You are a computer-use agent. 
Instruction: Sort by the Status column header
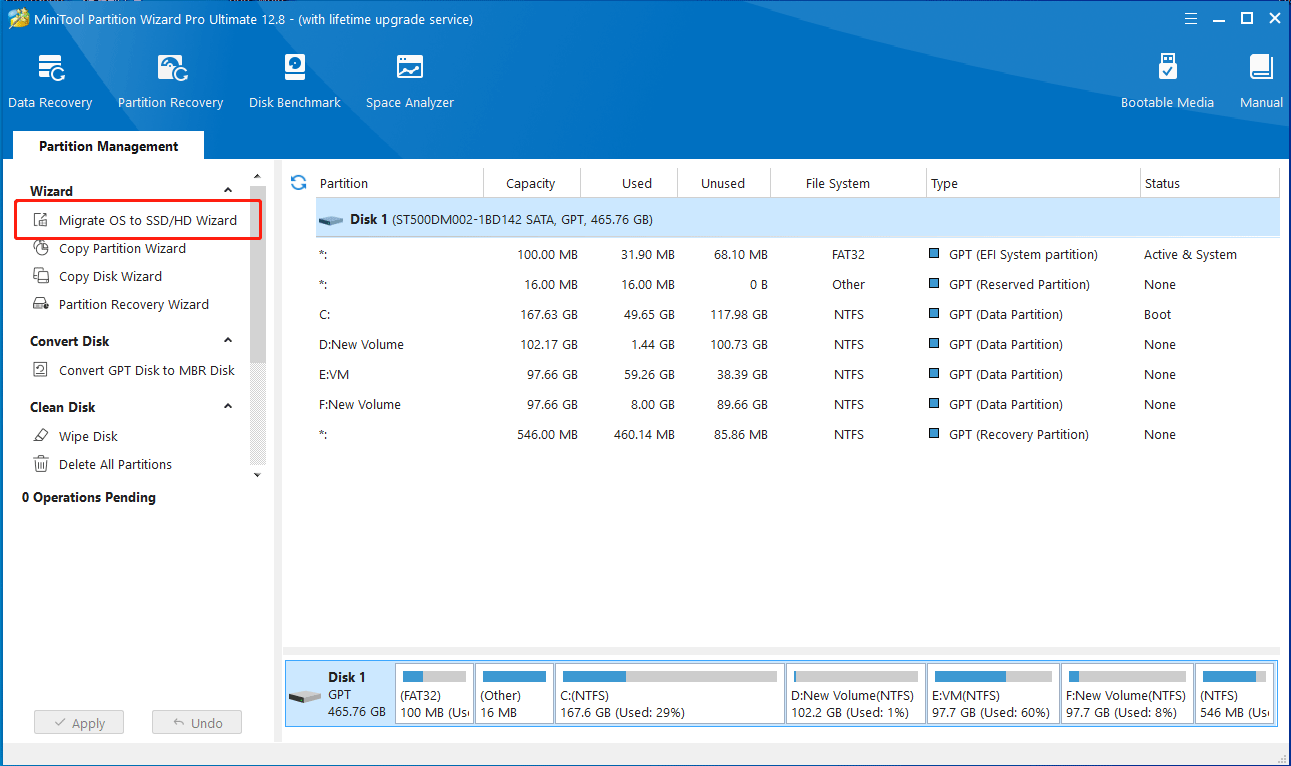[1210, 183]
